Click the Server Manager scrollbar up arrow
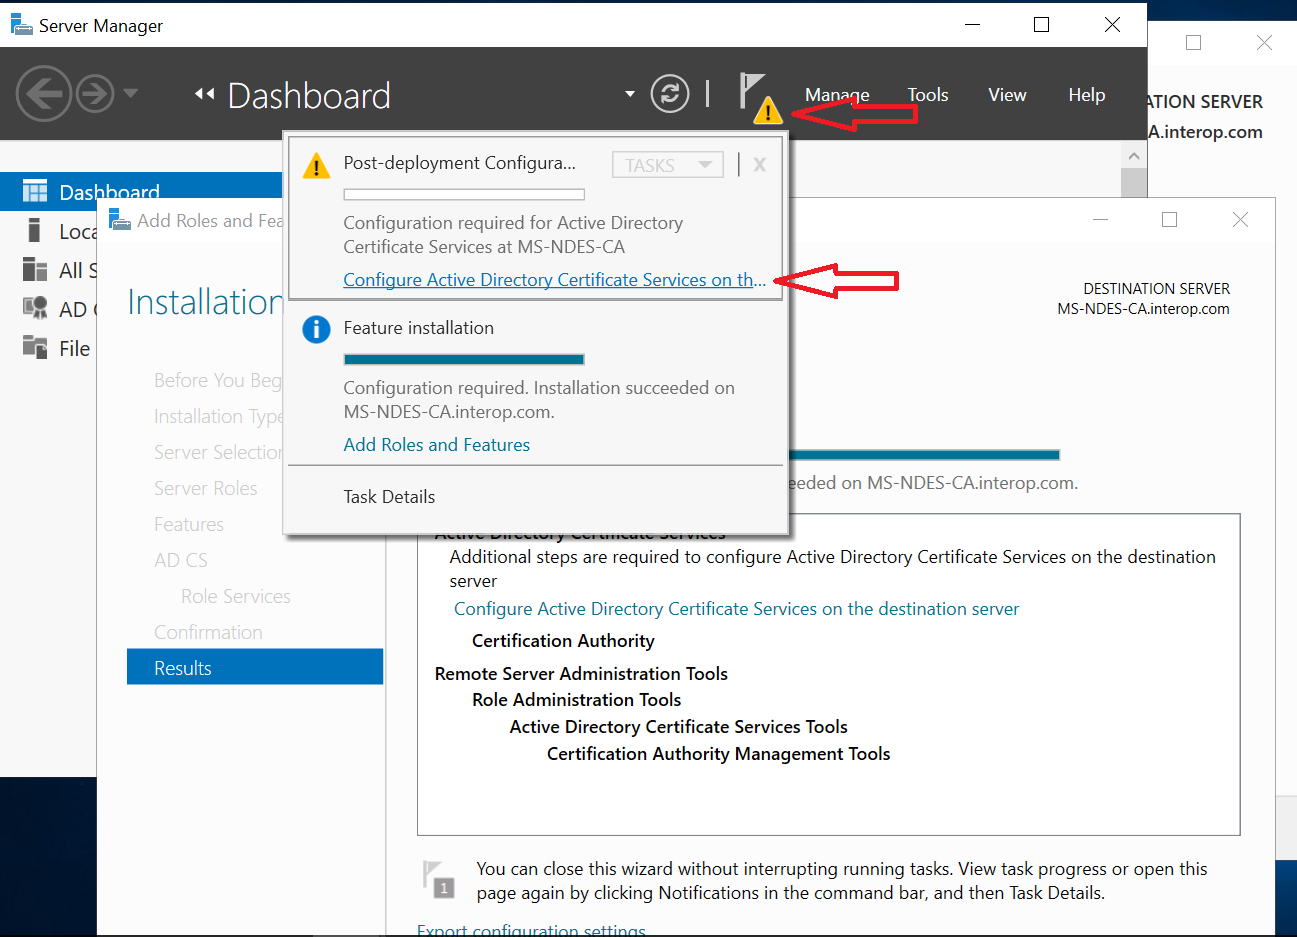The height and width of the screenshot is (937, 1297). [1133, 156]
